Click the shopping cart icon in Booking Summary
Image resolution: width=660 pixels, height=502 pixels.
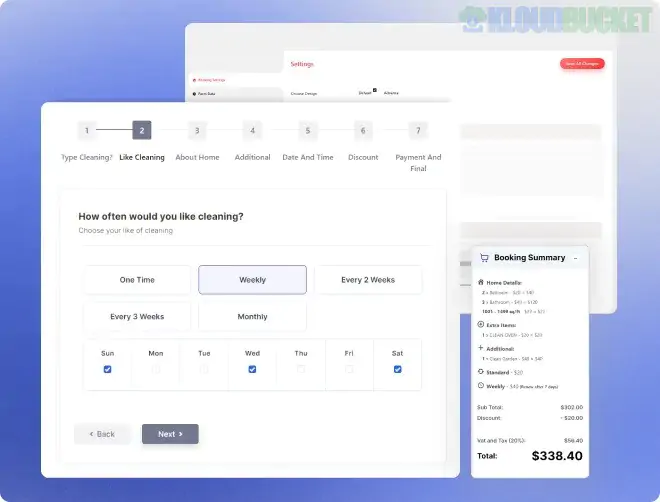[484, 258]
